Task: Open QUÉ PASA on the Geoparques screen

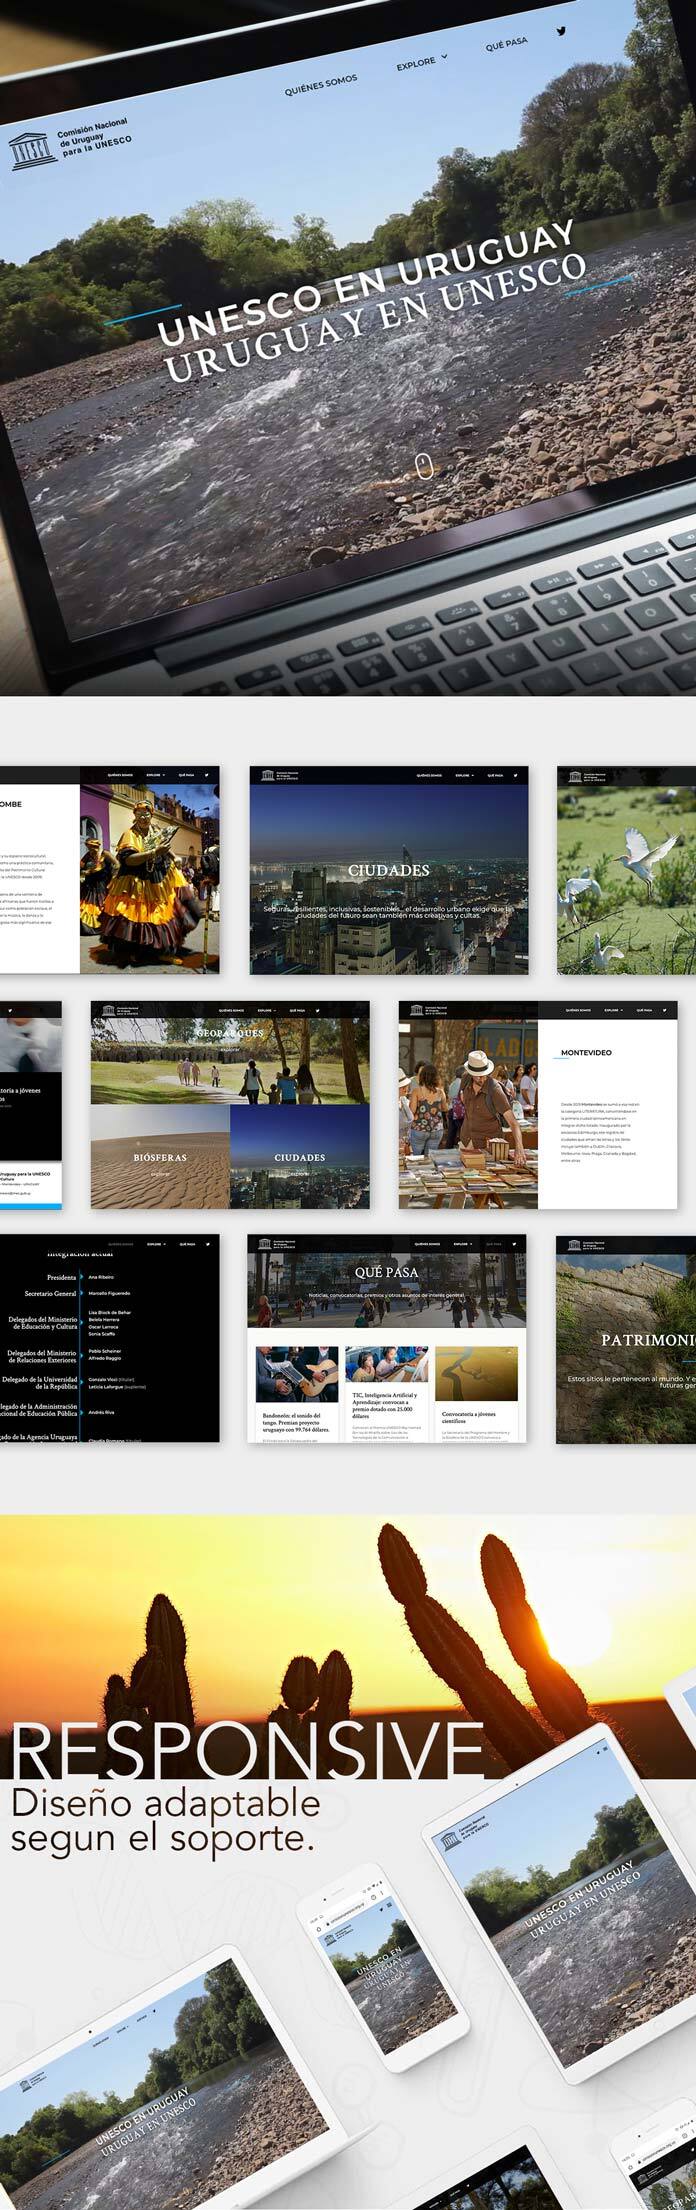Action: (x=297, y=1010)
